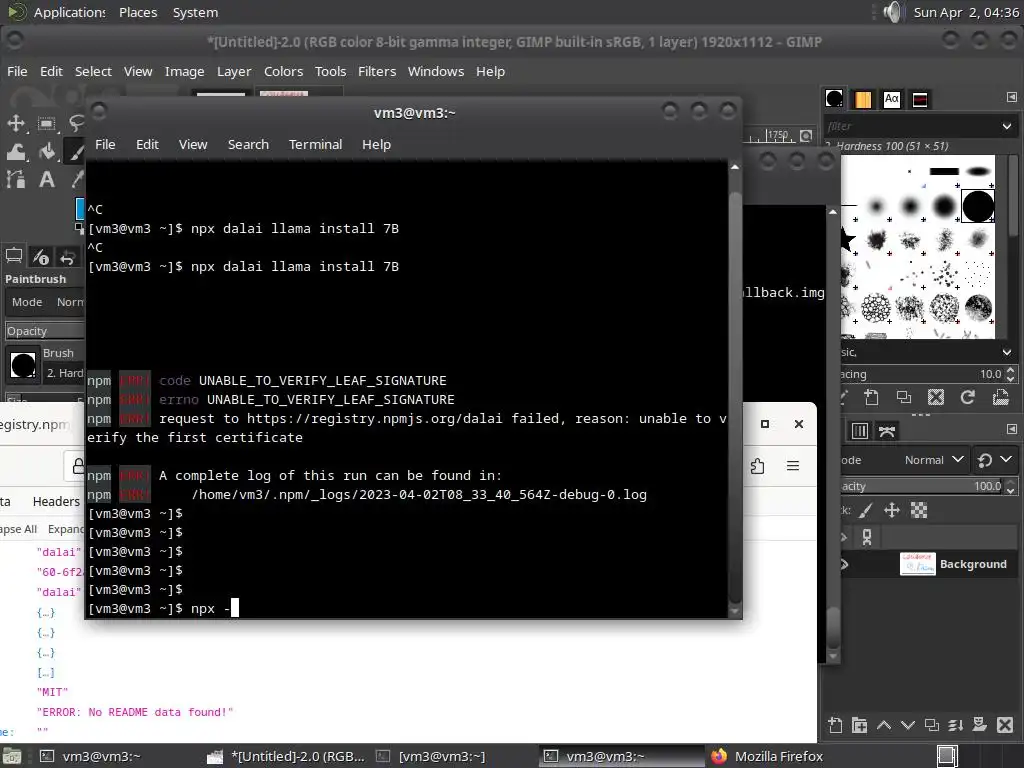Open the terminal's Edit menu
The image size is (1024, 768).
pos(147,144)
